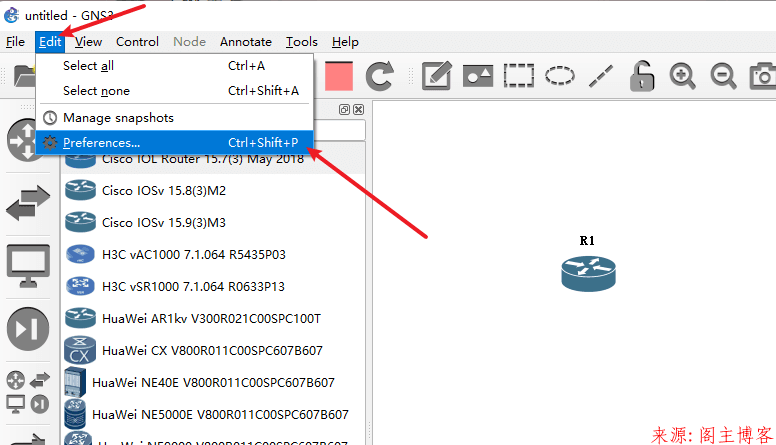Choose Select none menu entry
Image resolution: width=776 pixels, height=445 pixels.
(174, 91)
